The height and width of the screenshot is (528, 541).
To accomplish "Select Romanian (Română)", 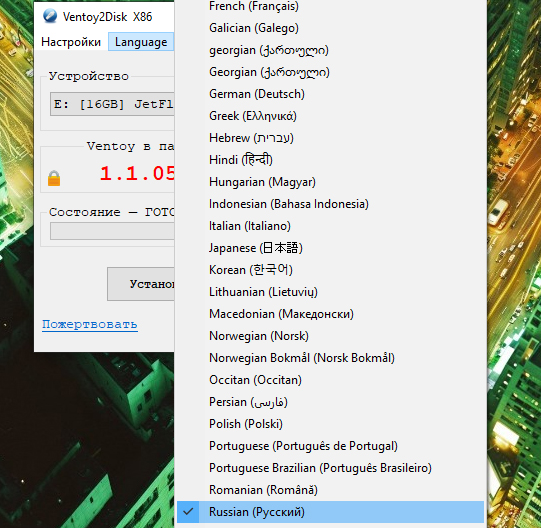I will 330,490.
